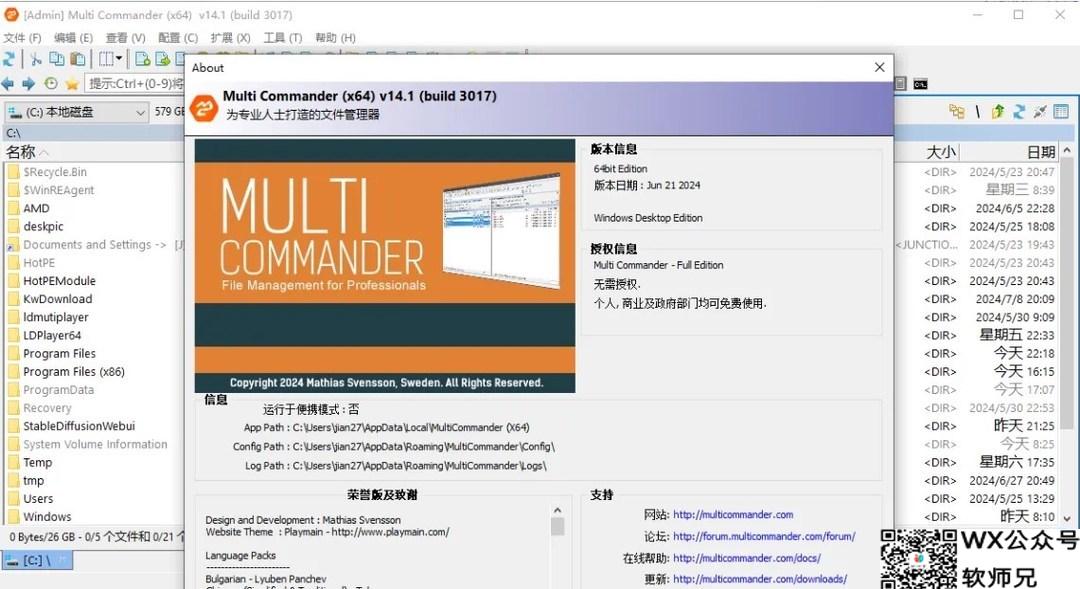Open the multicommander.com/downloads update link
This screenshot has width=1080, height=589.
760,579
